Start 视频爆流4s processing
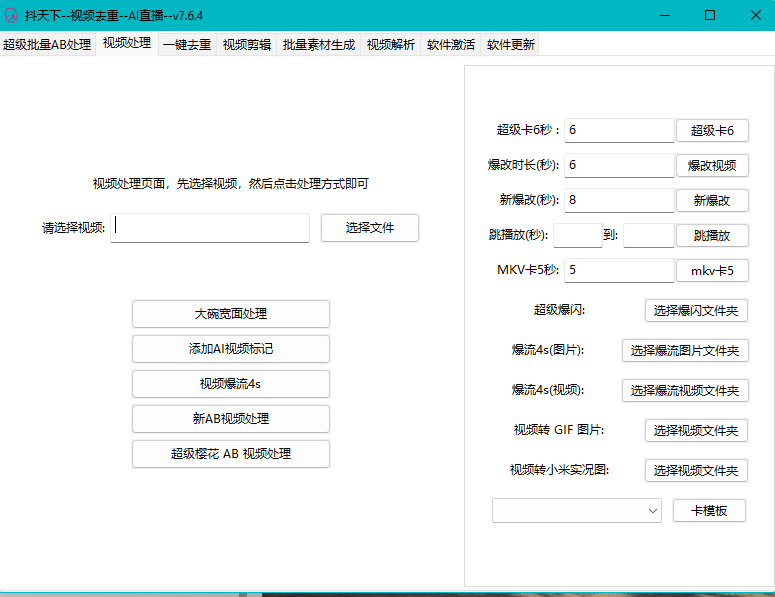 [x=230, y=384]
